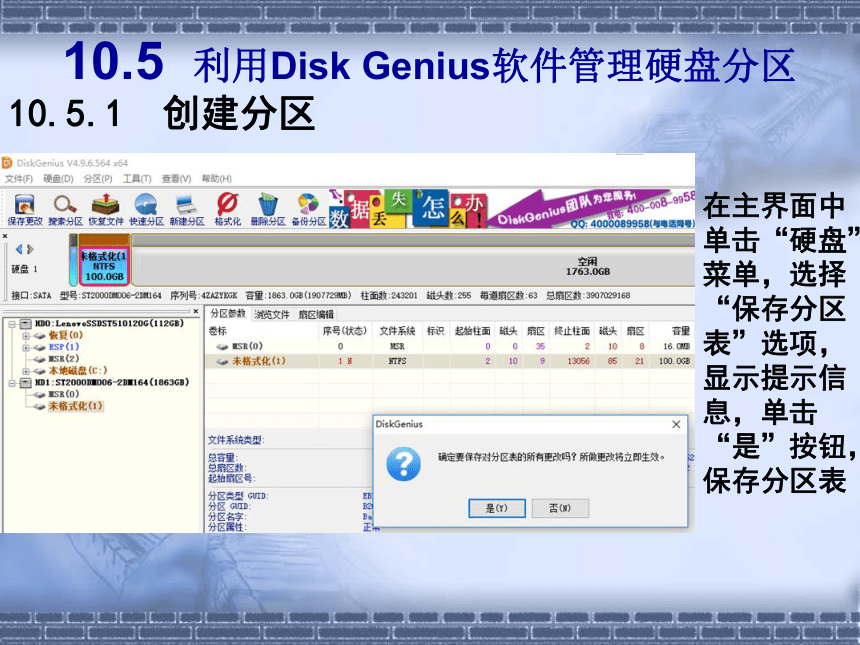Click the New Partition (新建分区) toolbar icon
This screenshot has height=645, width=860.
click(187, 210)
